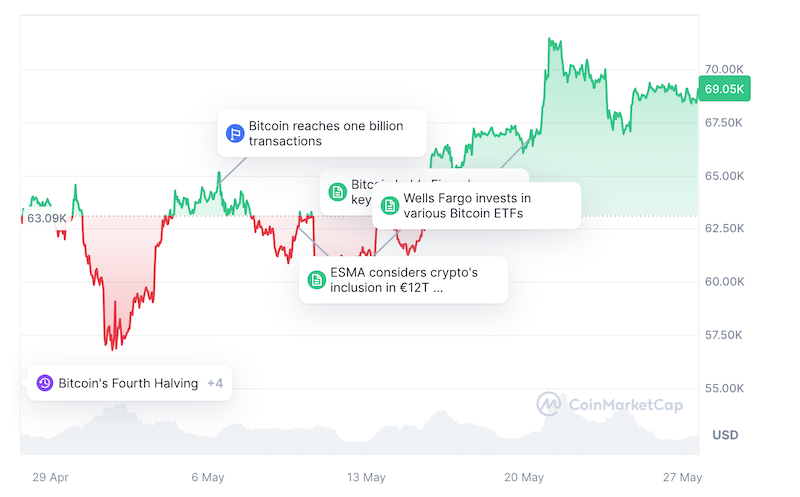Open the Bitcoin reaches one billion transactions card

pyautogui.click(x=322, y=133)
